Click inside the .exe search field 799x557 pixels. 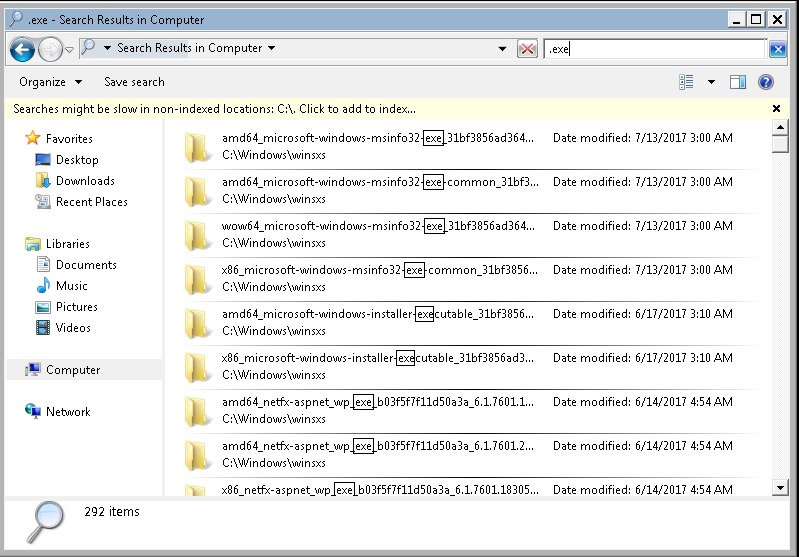click(655, 49)
